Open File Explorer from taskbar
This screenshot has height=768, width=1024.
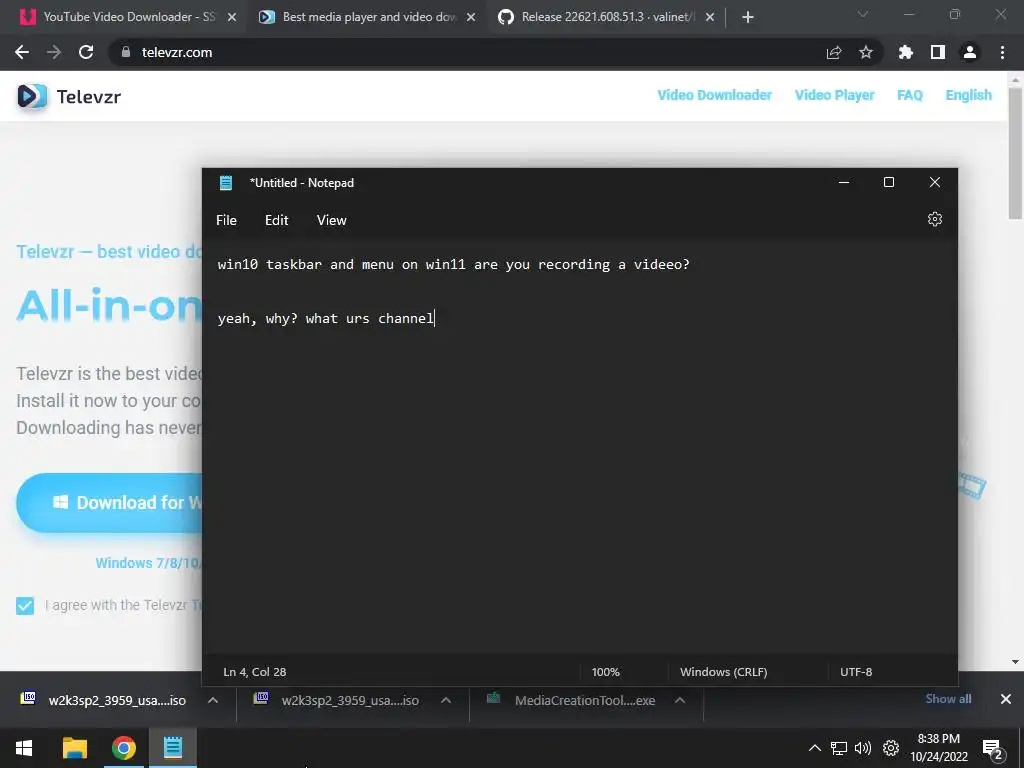click(x=74, y=748)
